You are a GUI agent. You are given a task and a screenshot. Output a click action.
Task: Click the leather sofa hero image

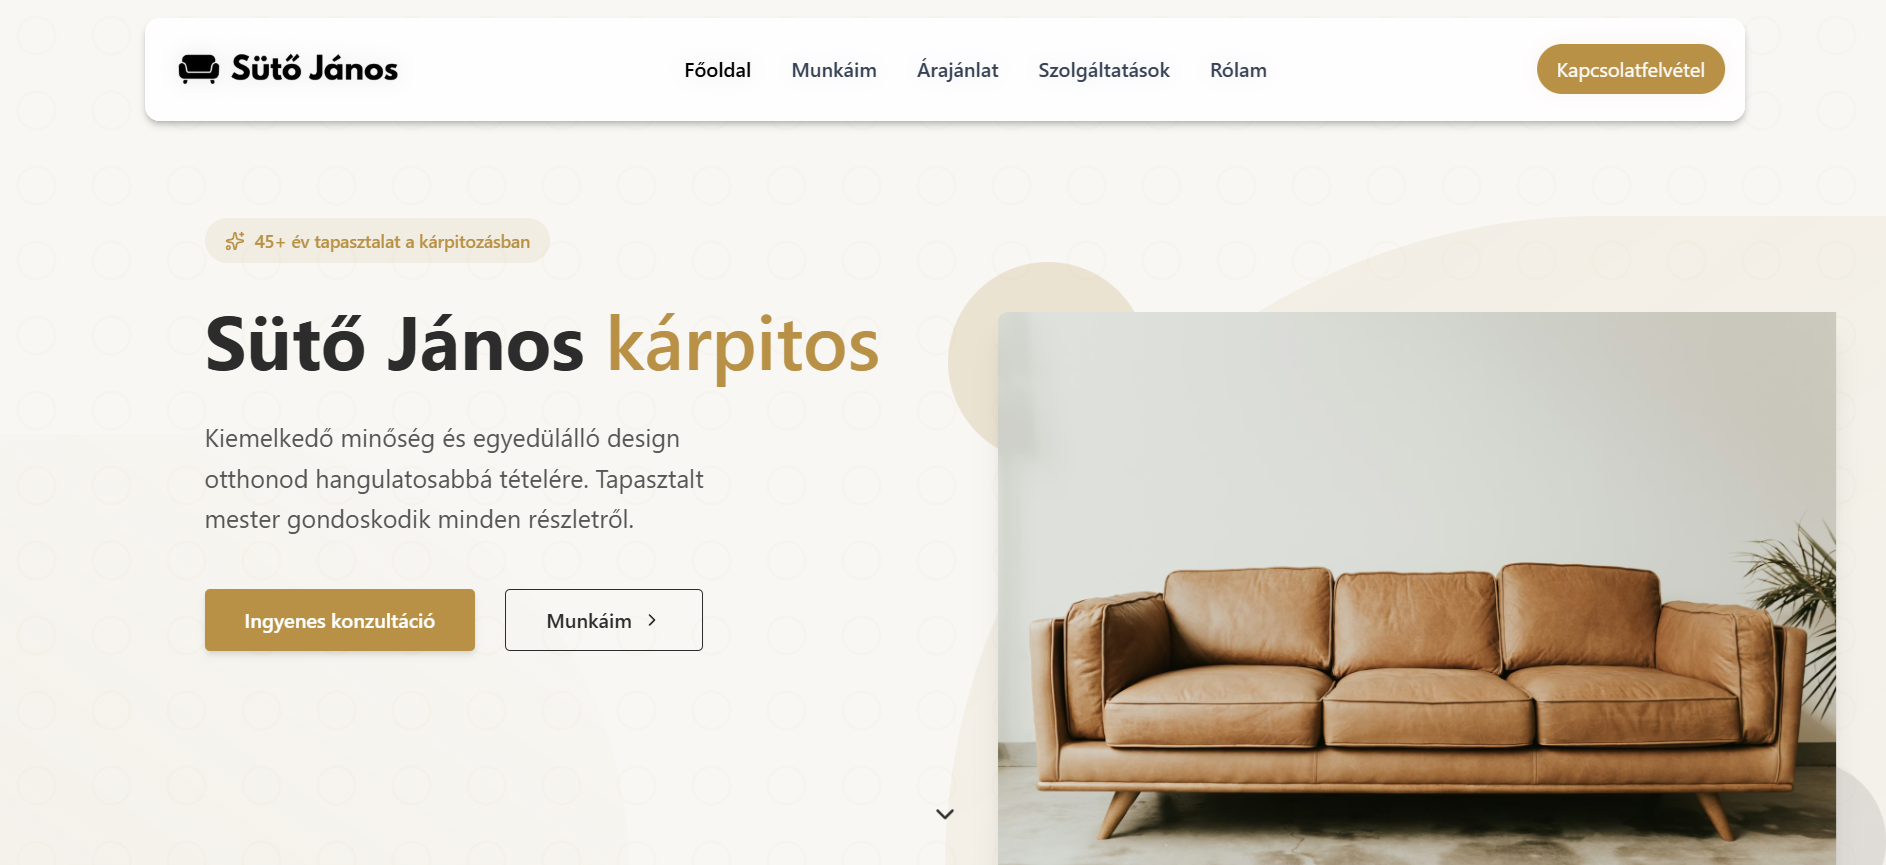[1416, 588]
